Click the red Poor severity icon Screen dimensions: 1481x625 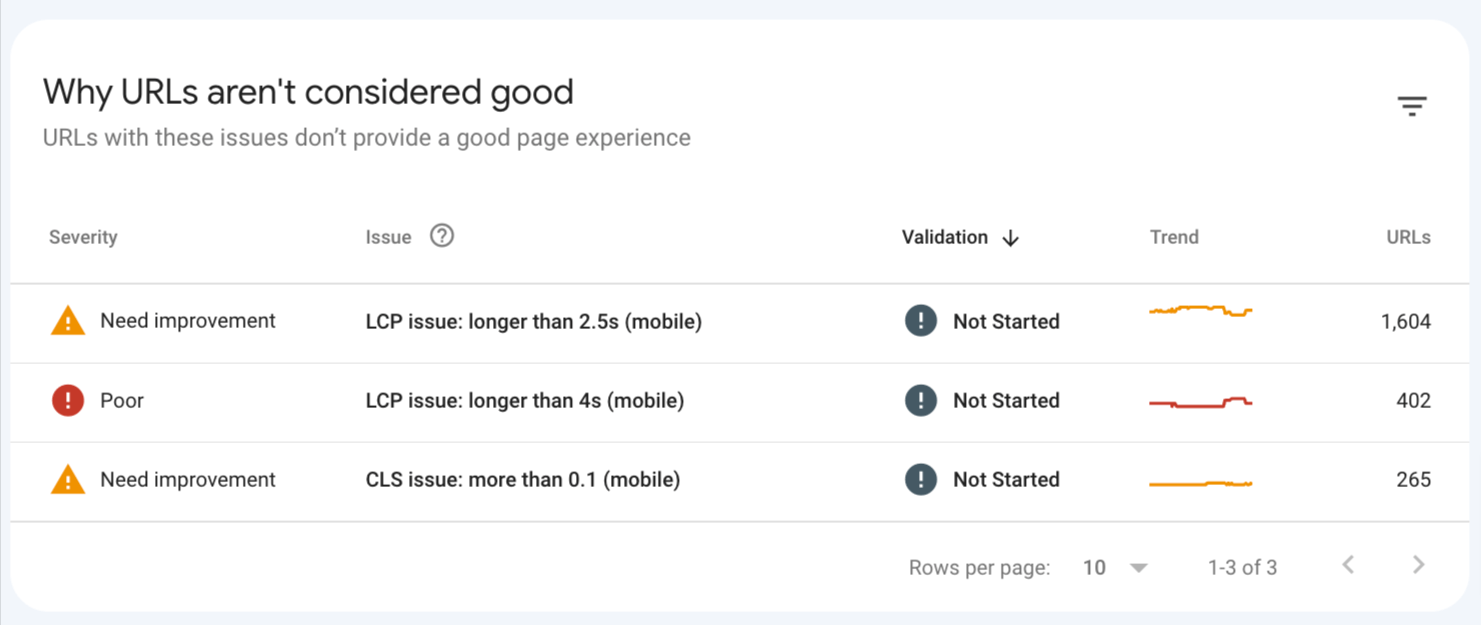pyautogui.click(x=66, y=400)
